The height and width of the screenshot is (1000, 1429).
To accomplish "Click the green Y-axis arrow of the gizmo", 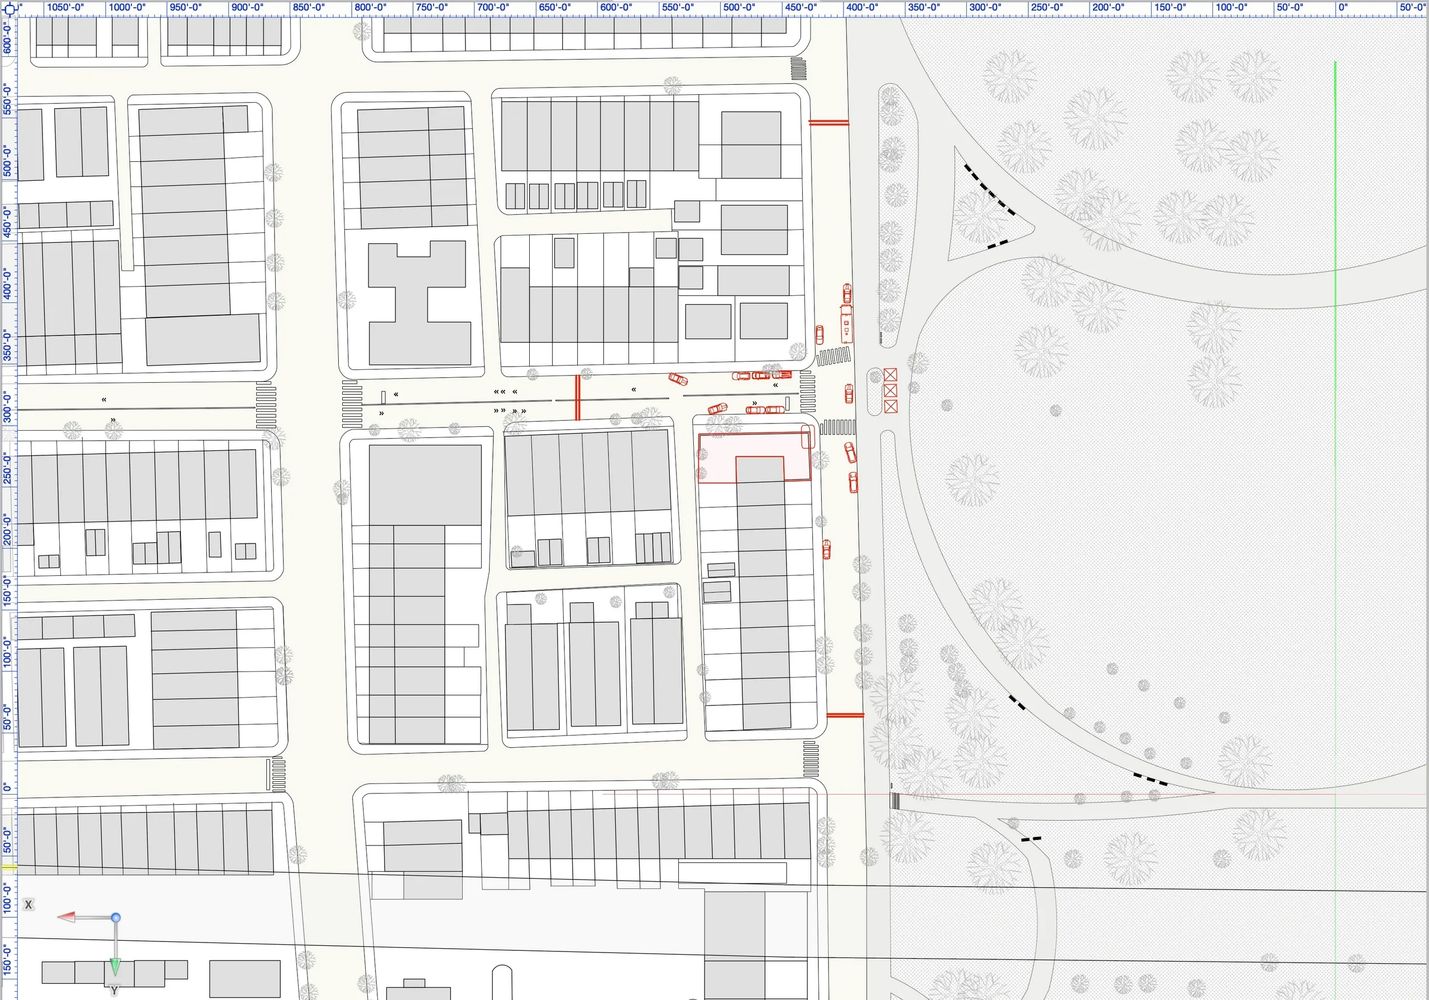I will coord(115,966).
